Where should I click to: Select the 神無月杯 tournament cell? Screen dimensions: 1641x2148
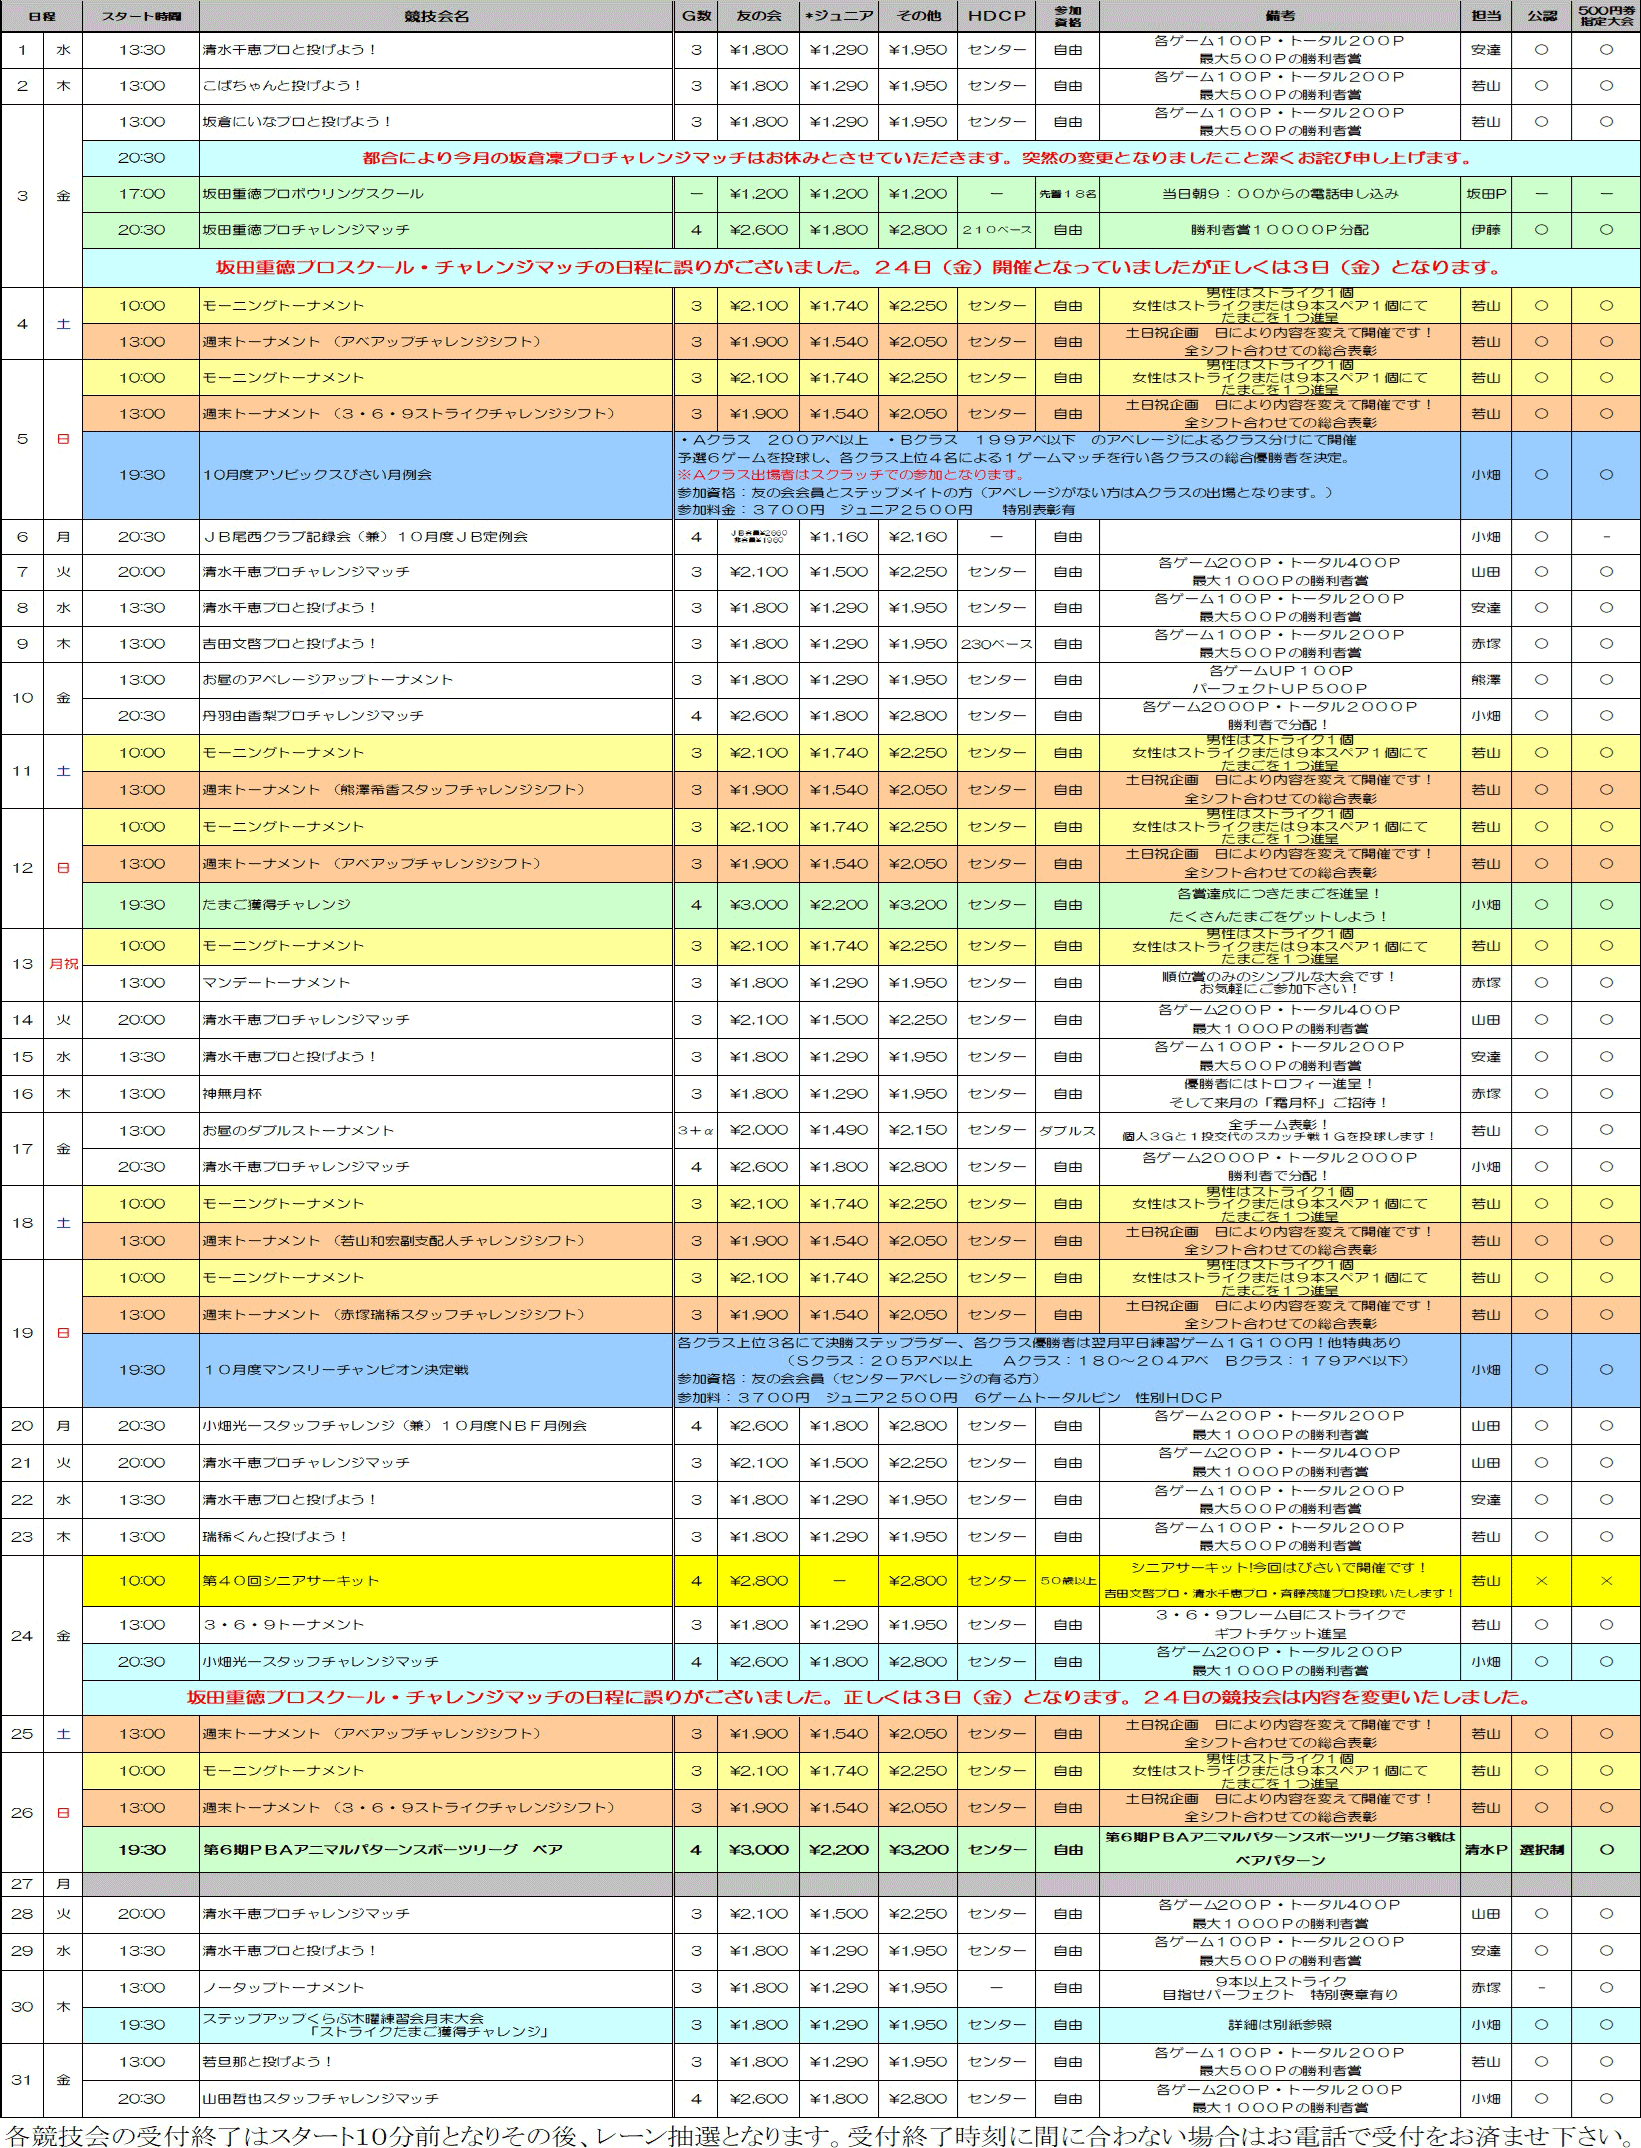point(233,1094)
